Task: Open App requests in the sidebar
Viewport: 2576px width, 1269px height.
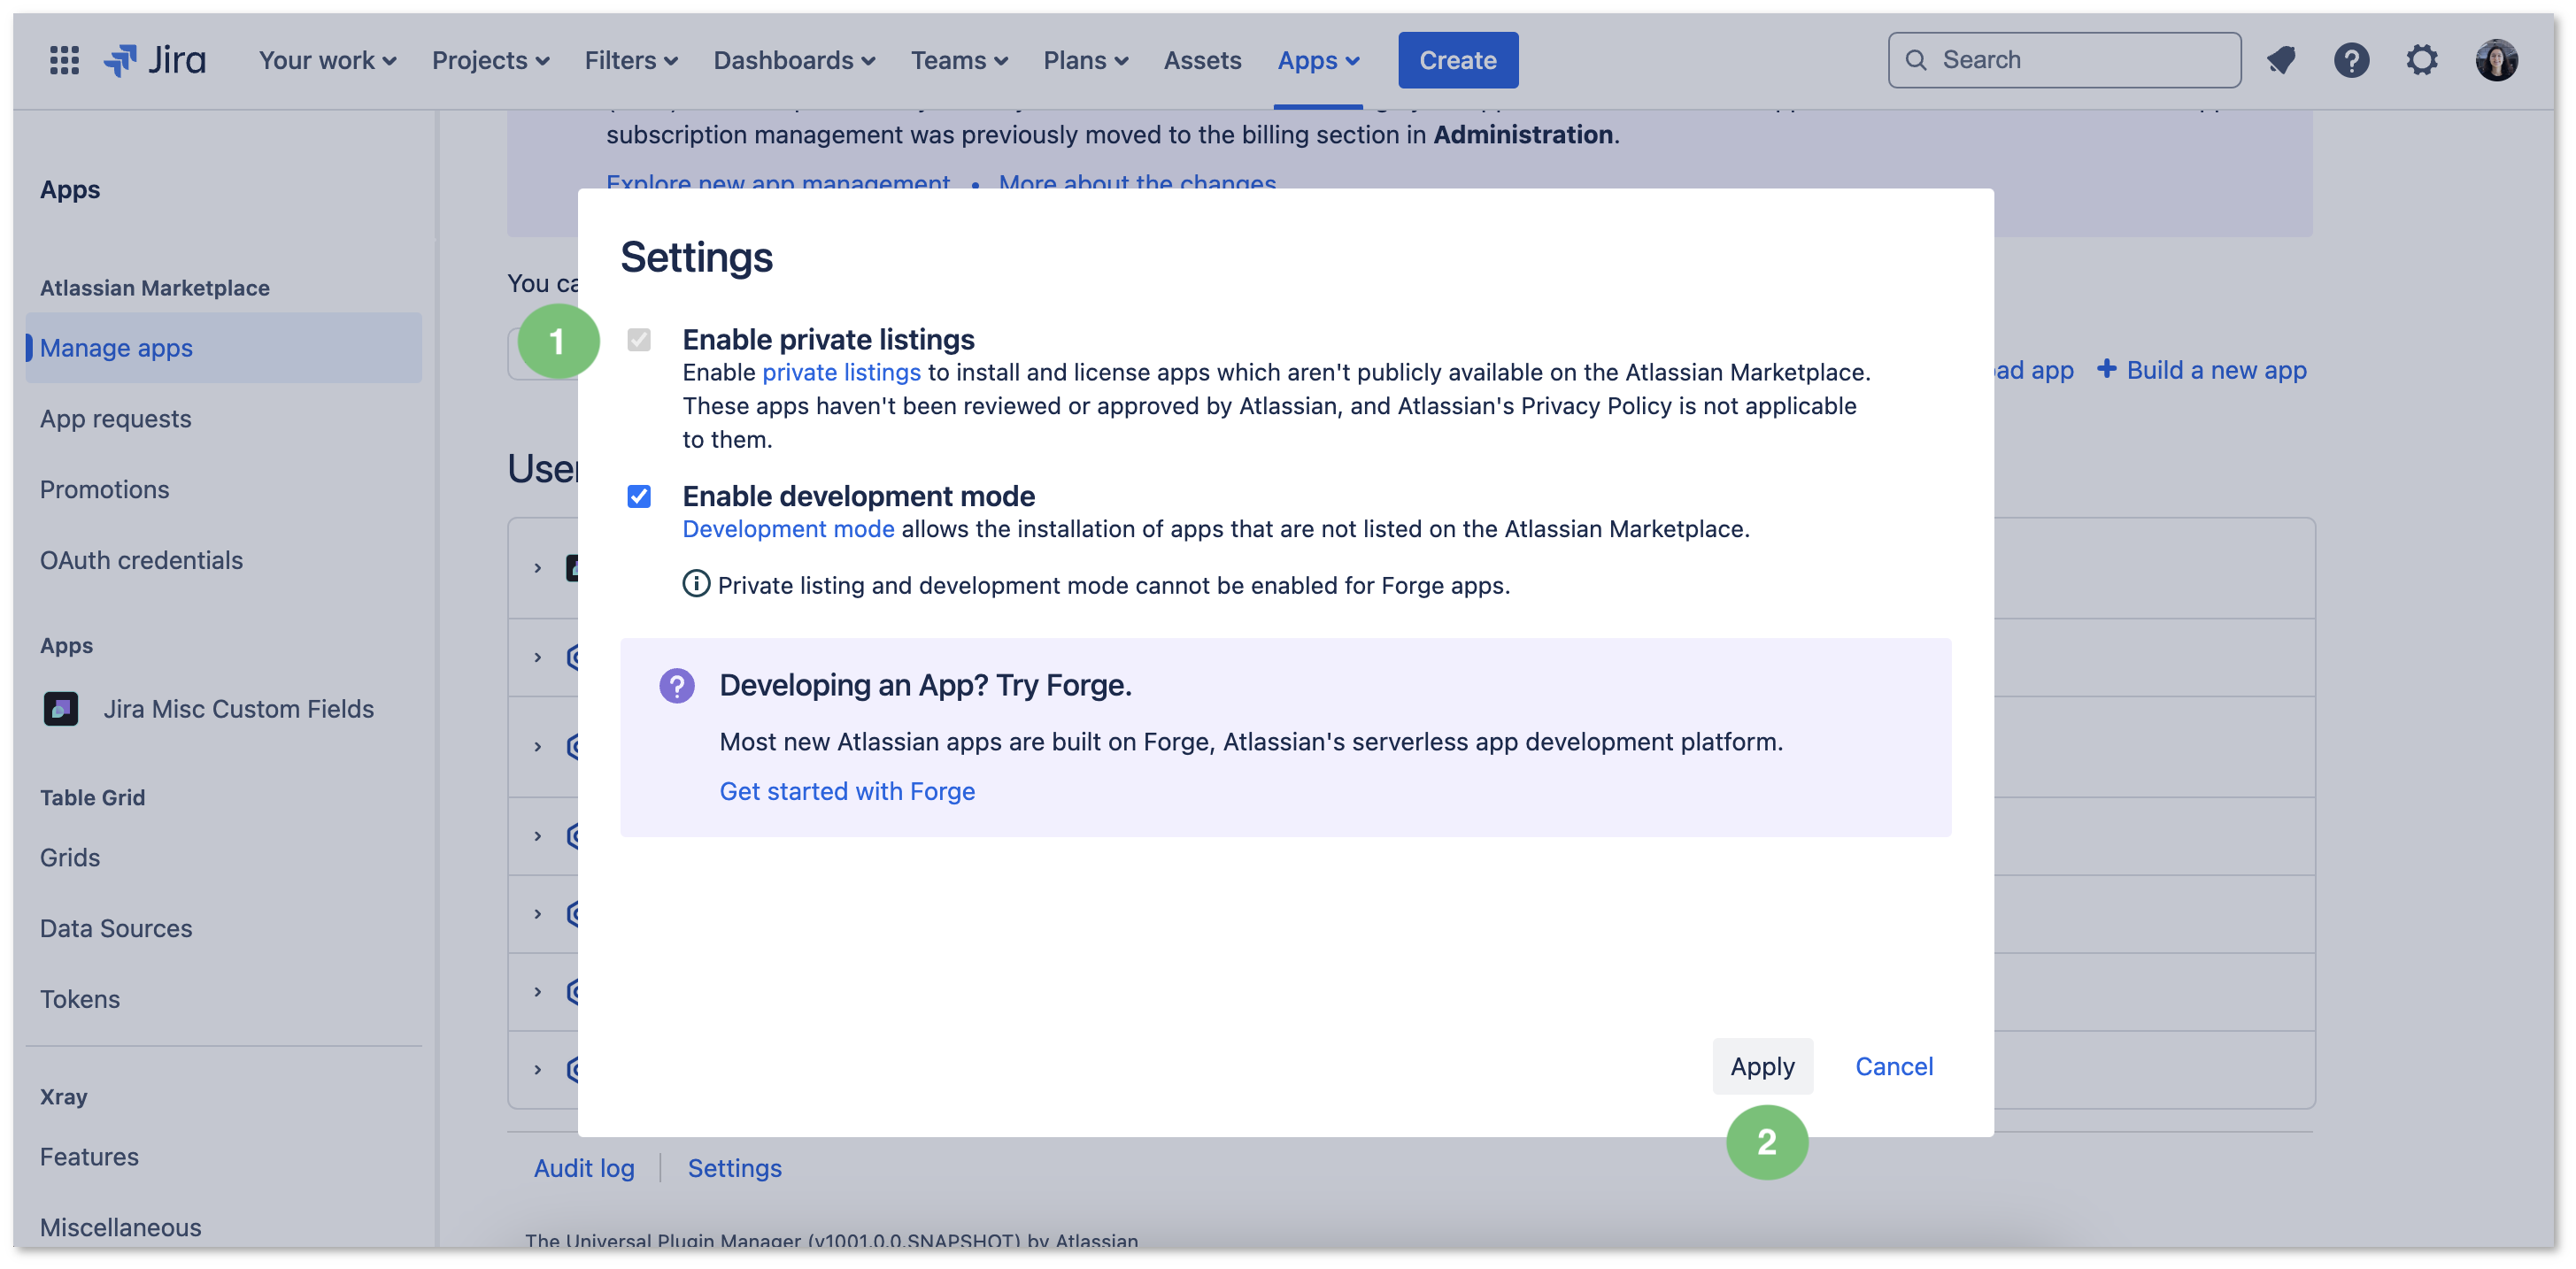Action: (x=116, y=419)
